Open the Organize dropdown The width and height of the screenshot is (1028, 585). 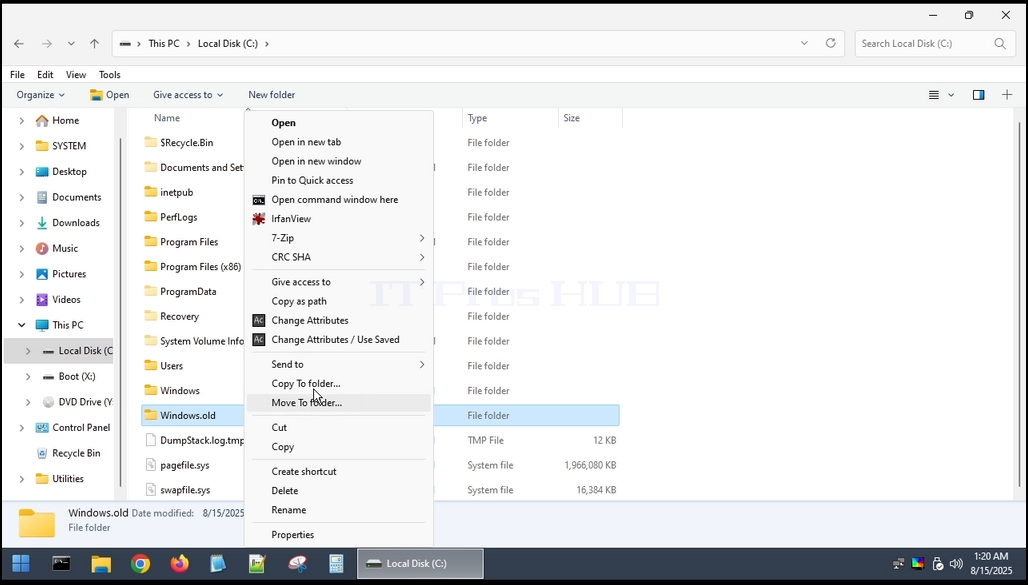pyautogui.click(x=41, y=94)
